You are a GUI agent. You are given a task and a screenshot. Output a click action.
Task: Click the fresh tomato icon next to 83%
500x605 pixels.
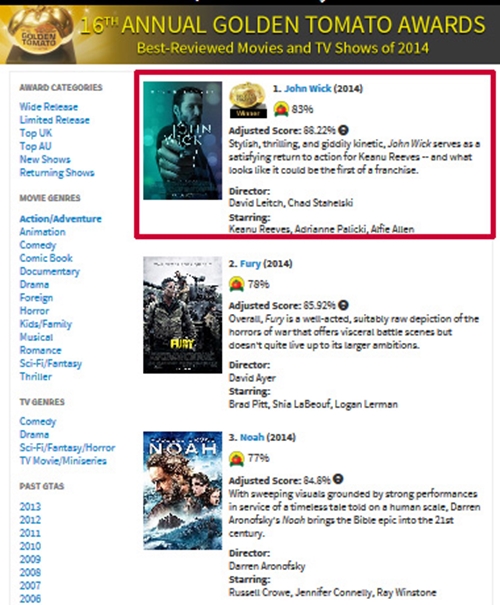pos(281,109)
